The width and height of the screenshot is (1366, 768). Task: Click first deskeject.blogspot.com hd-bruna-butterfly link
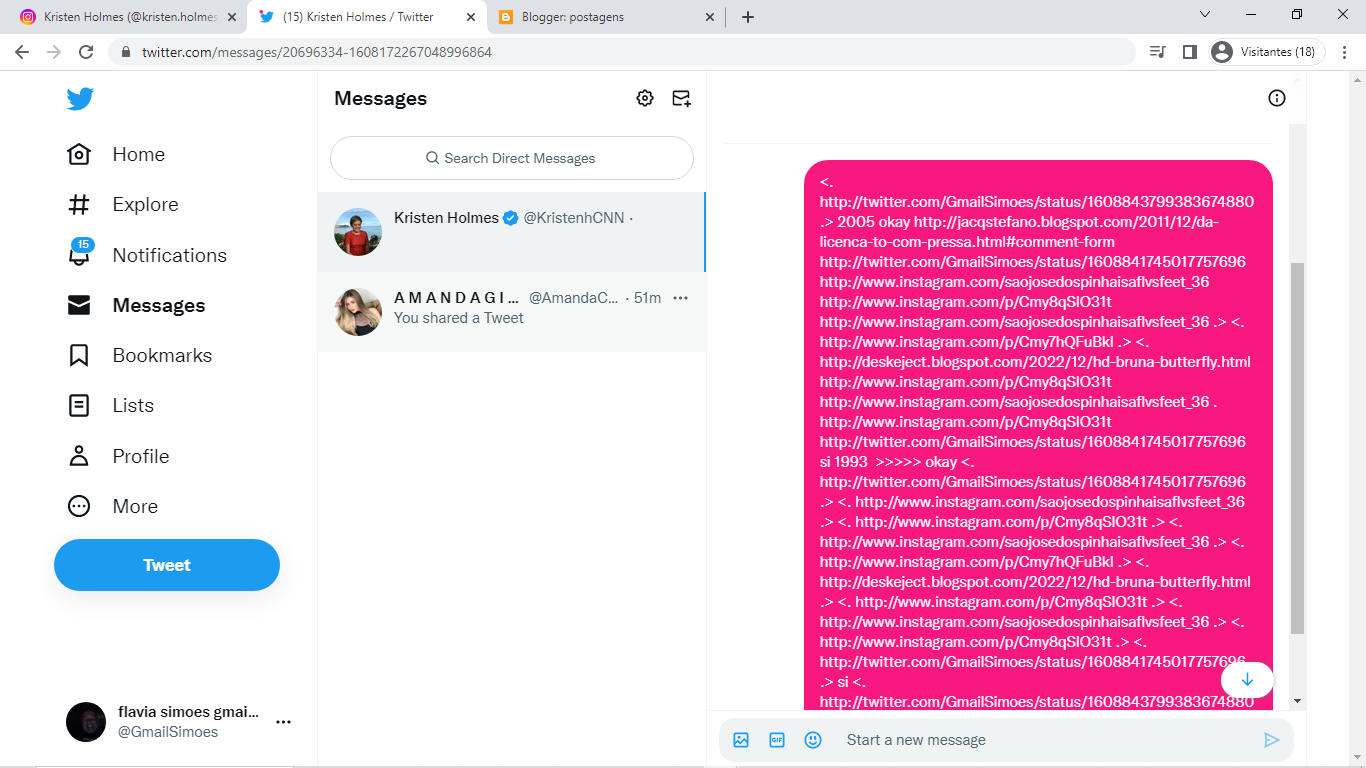click(1035, 362)
